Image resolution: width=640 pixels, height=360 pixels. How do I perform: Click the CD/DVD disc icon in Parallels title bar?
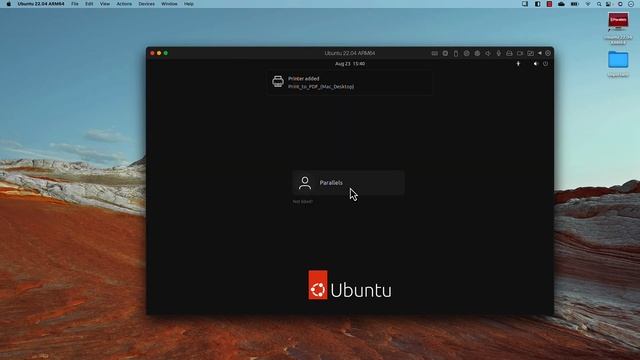(467, 53)
